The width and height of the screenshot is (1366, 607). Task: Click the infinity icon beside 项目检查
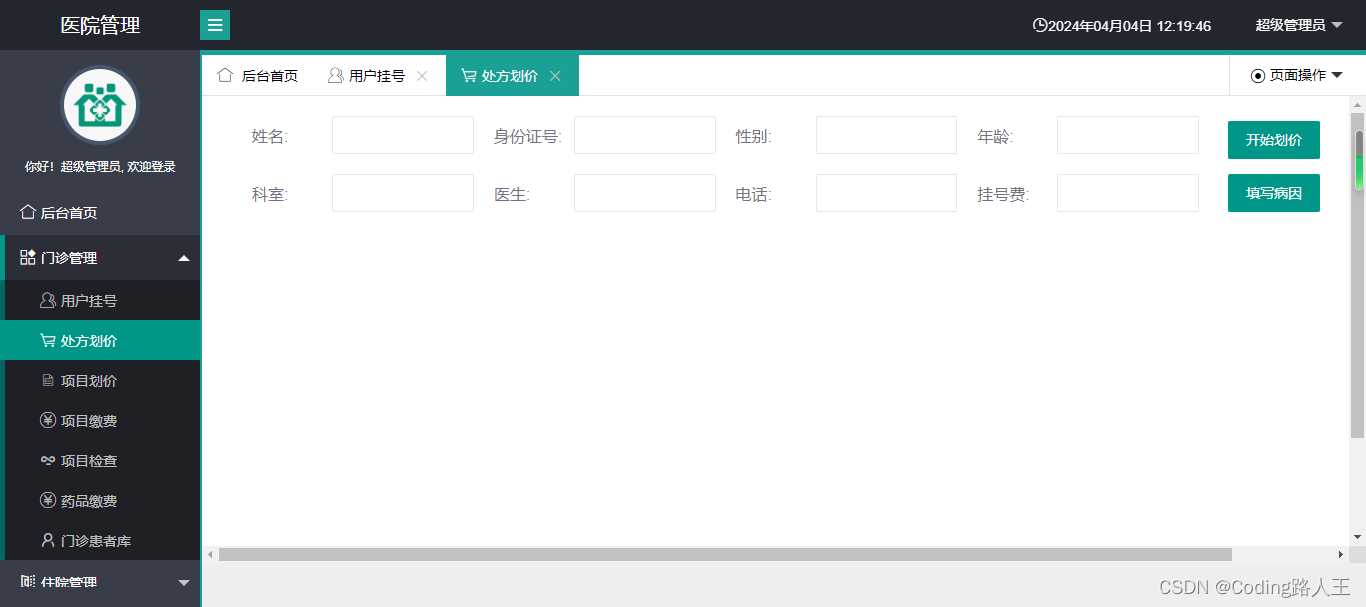(x=47, y=461)
